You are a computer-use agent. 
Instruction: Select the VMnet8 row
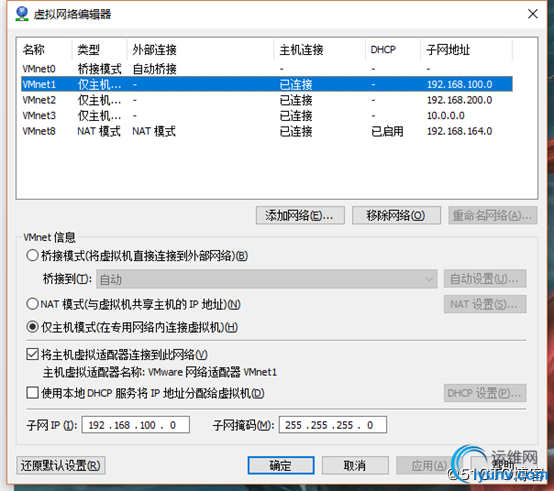(267, 131)
